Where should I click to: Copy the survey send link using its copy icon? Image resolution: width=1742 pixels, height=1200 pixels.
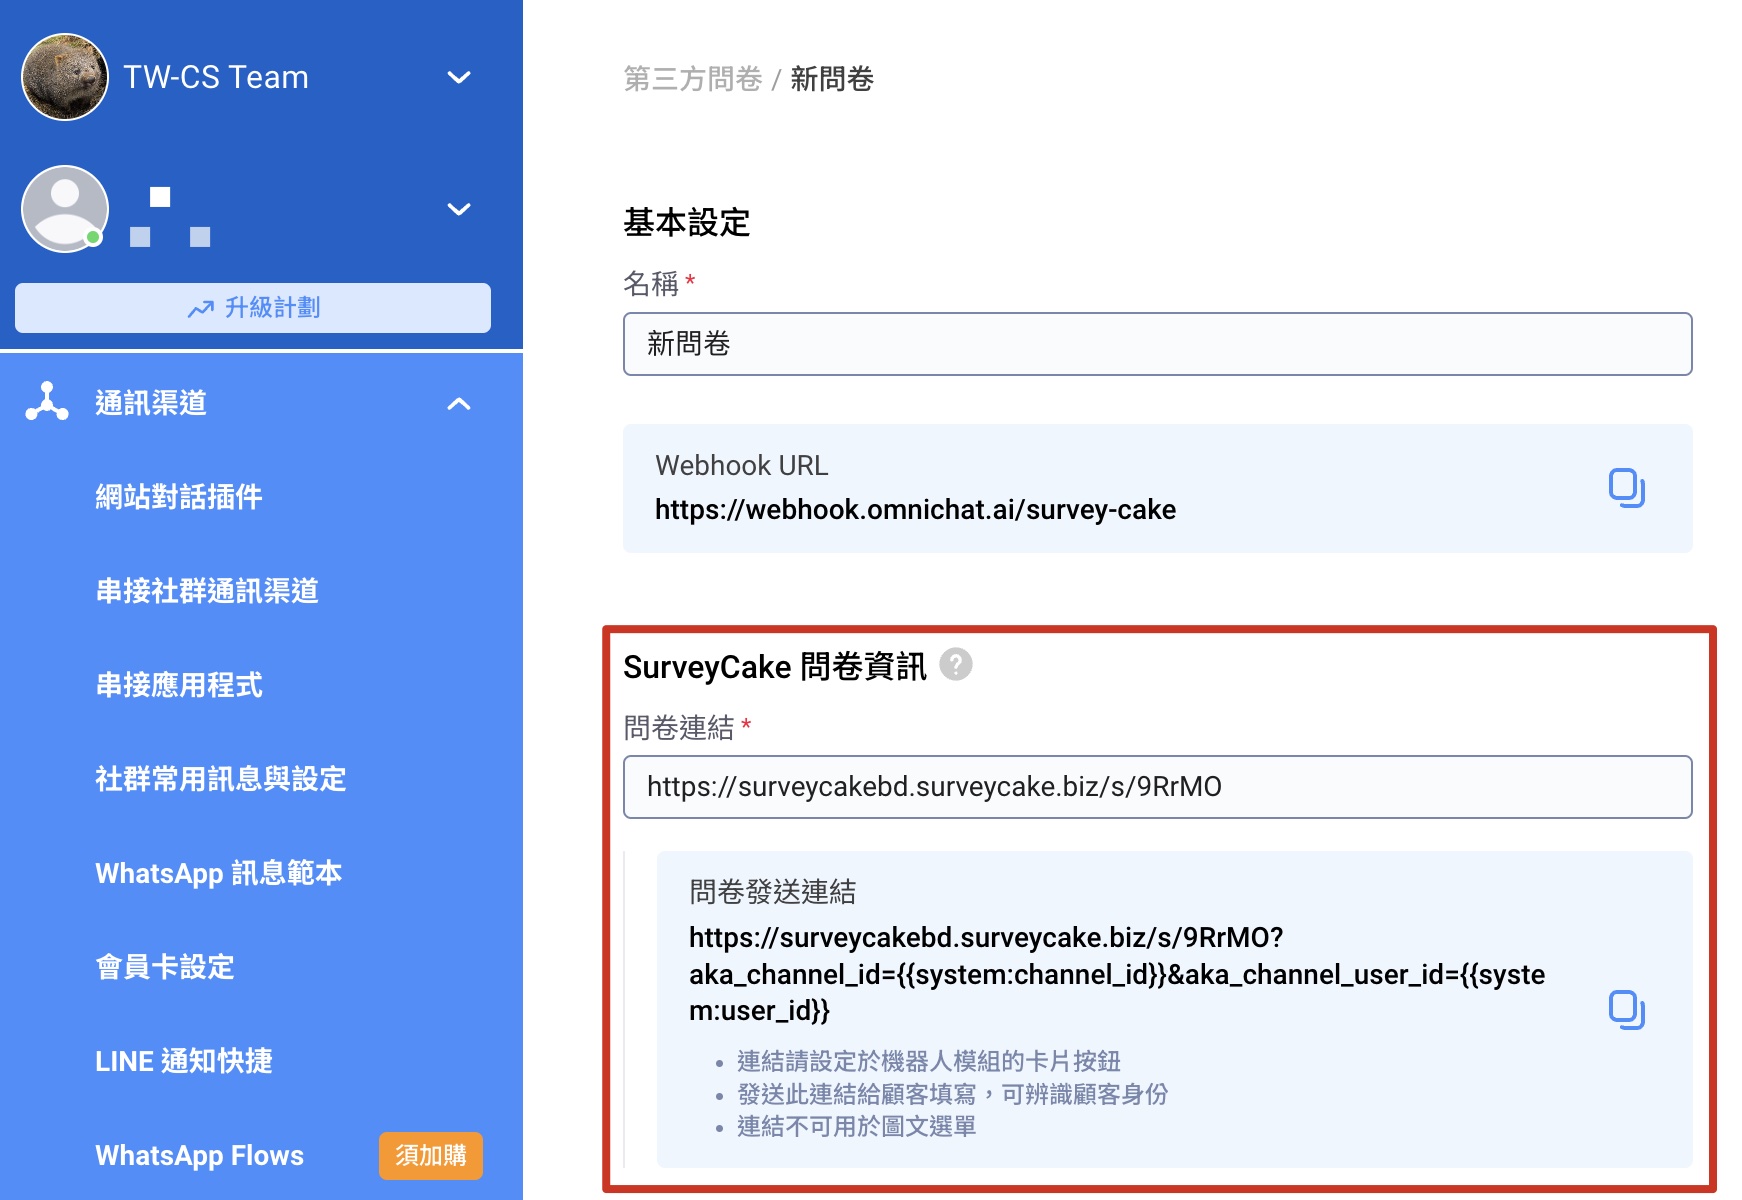point(1626,1009)
